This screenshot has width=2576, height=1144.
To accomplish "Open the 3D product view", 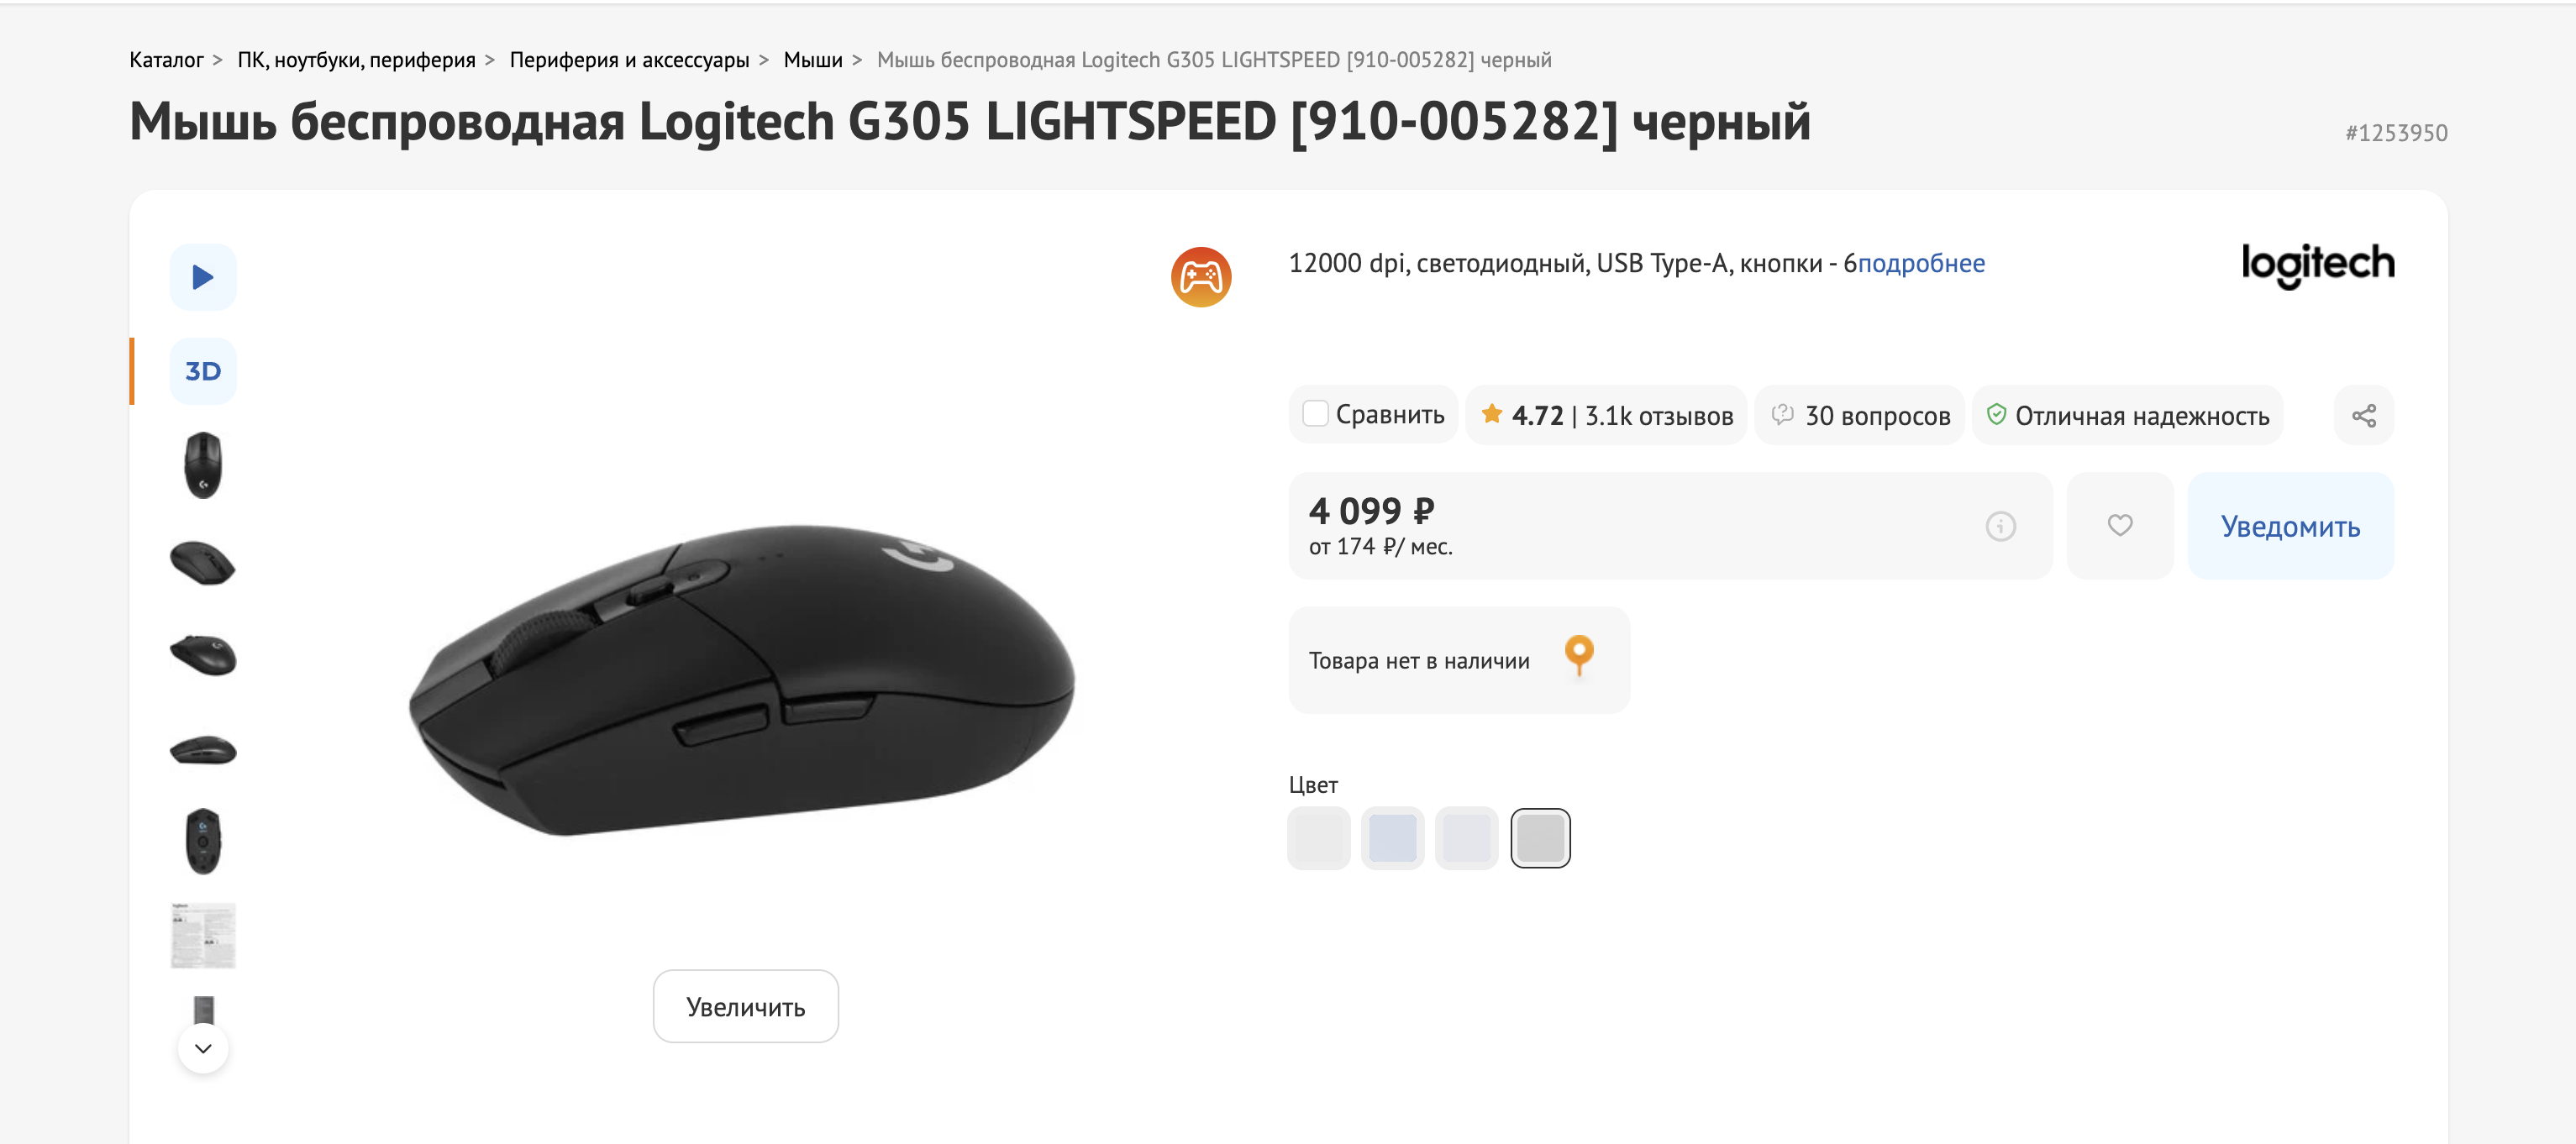I will [x=203, y=371].
